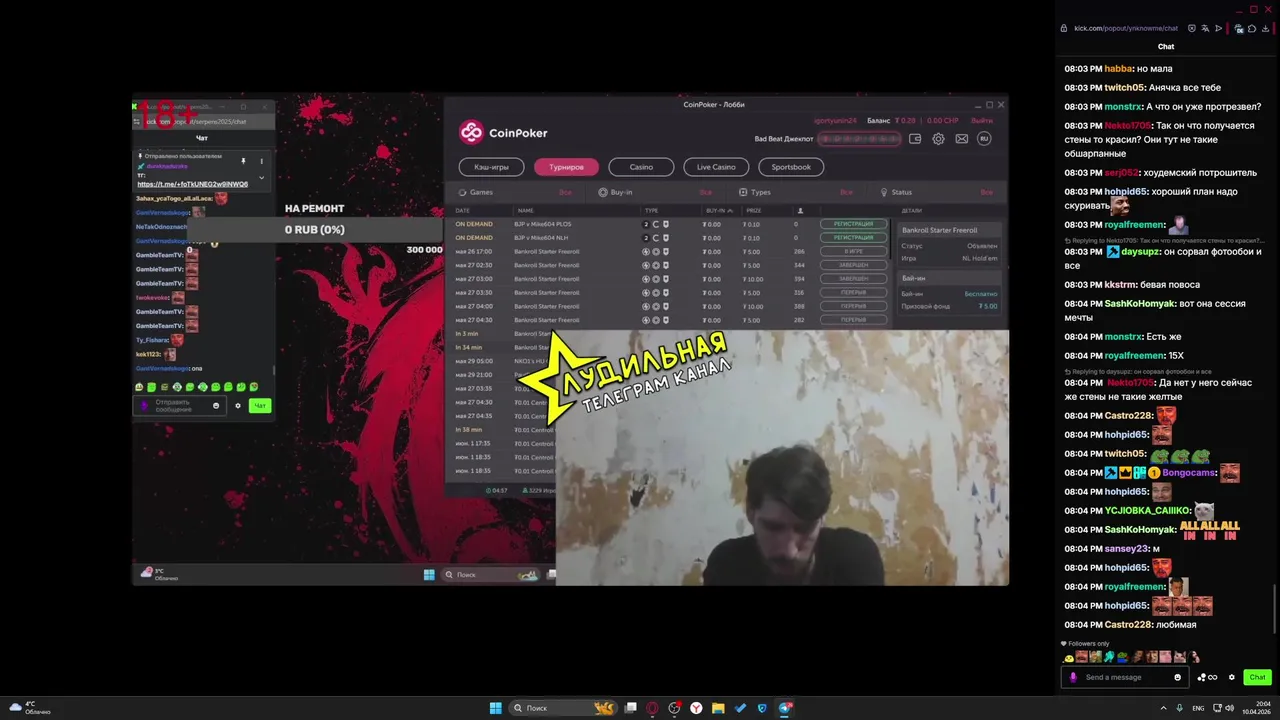Open the Windows Start button
Image resolution: width=1280 pixels, height=720 pixels.
pos(495,708)
